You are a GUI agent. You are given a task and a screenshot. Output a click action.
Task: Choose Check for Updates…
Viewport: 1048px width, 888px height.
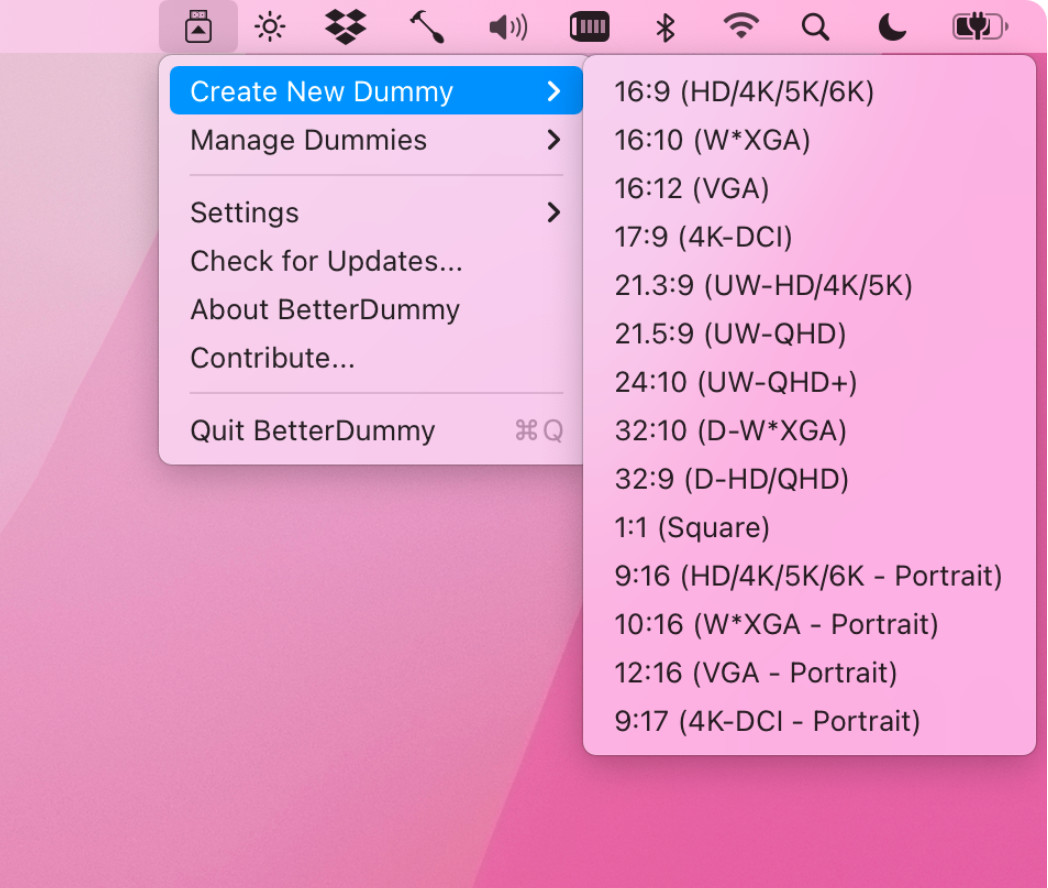pos(376,261)
